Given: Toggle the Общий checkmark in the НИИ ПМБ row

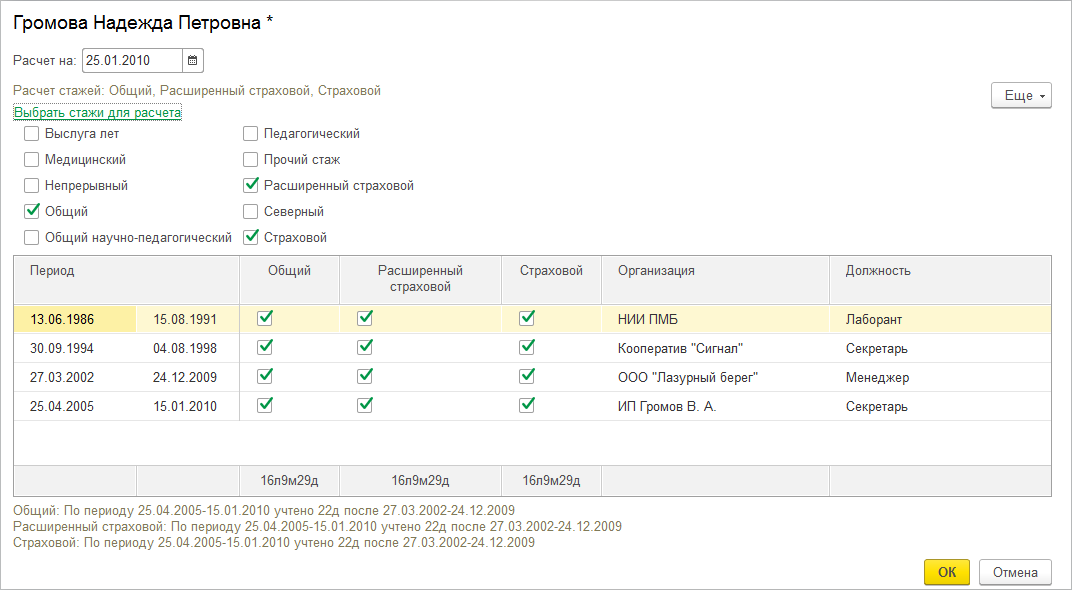Looking at the screenshot, I should (265, 319).
